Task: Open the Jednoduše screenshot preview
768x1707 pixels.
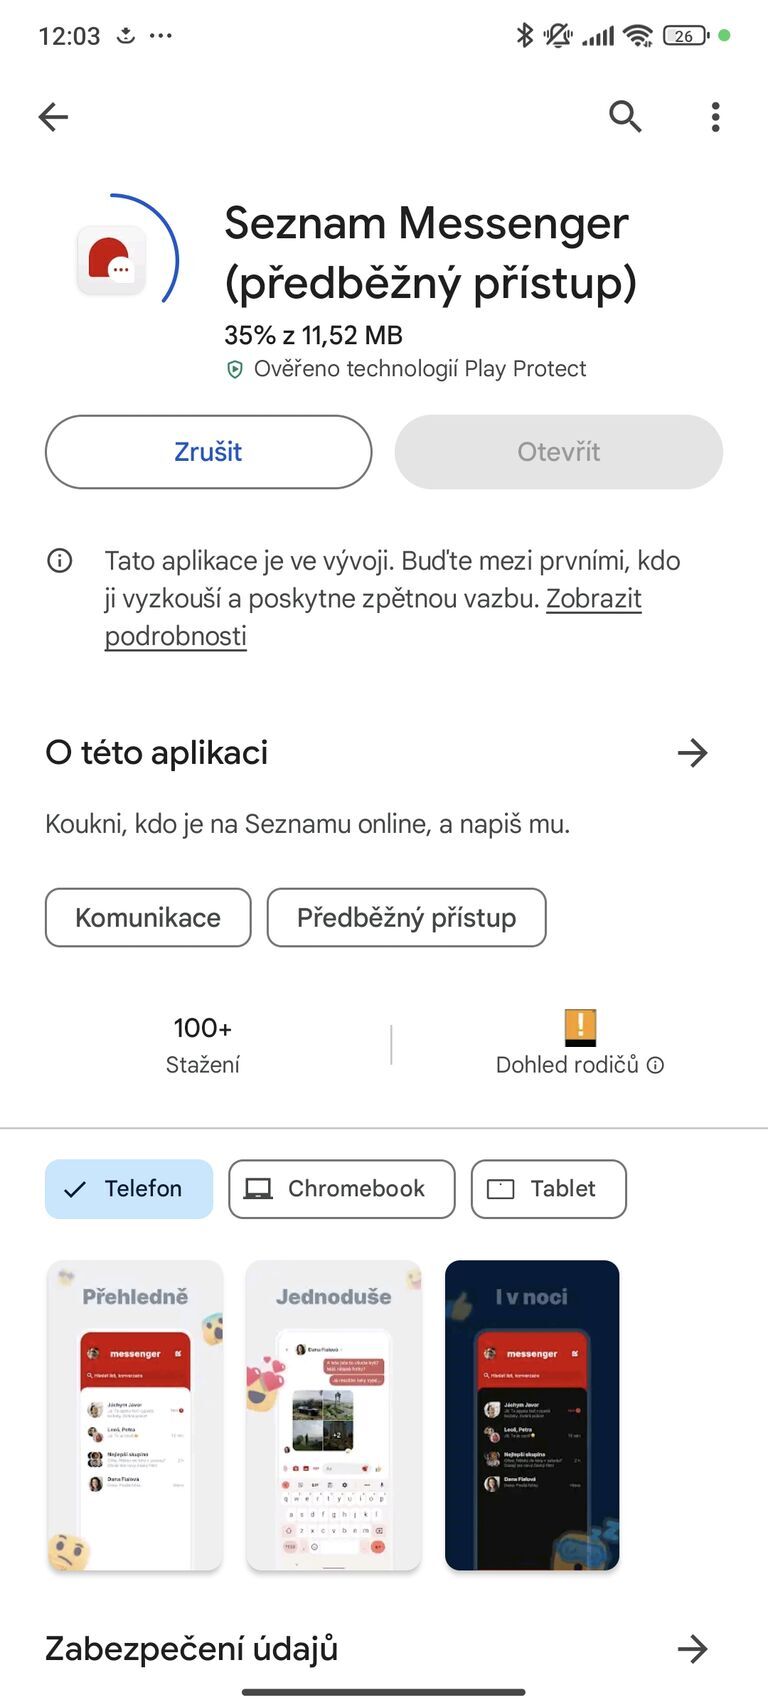Action: pos(333,1416)
